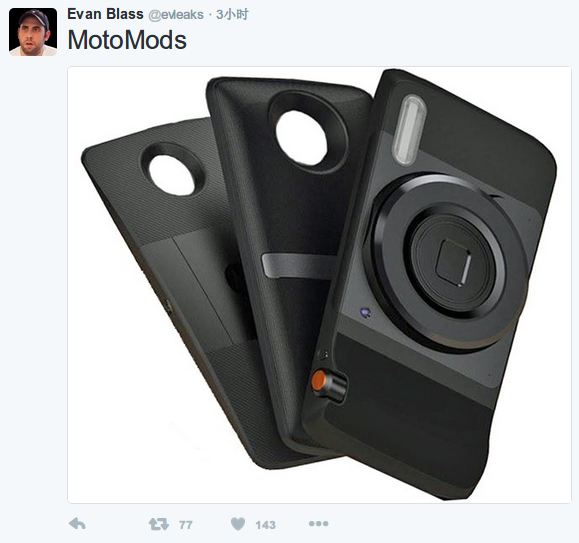Viewport: 579px width, 543px height.
Task: Click the orange shutter button in image
Action: click(319, 380)
